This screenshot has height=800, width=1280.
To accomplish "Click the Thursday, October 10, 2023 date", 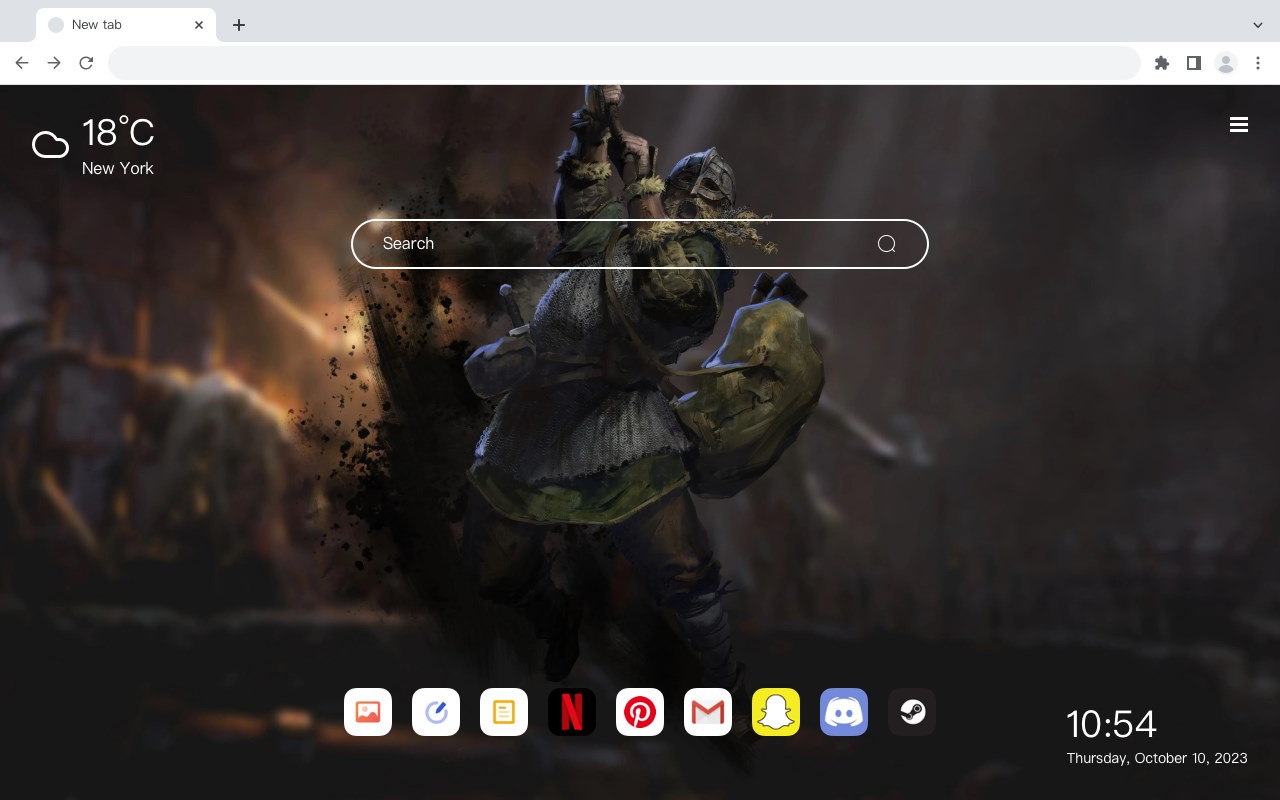I will (x=1157, y=758).
